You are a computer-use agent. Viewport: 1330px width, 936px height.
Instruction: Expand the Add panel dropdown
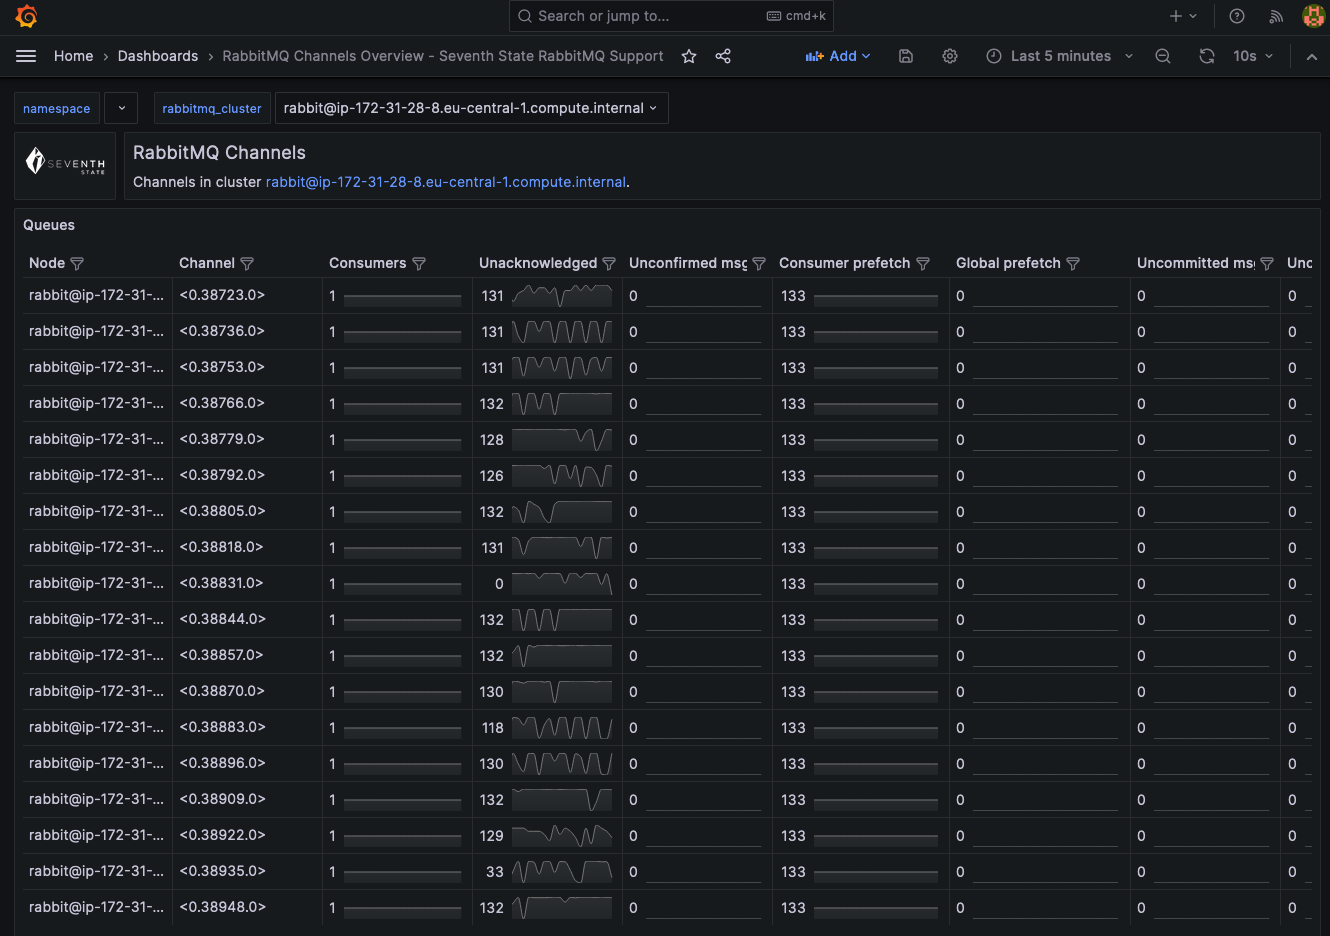pyautogui.click(x=838, y=56)
